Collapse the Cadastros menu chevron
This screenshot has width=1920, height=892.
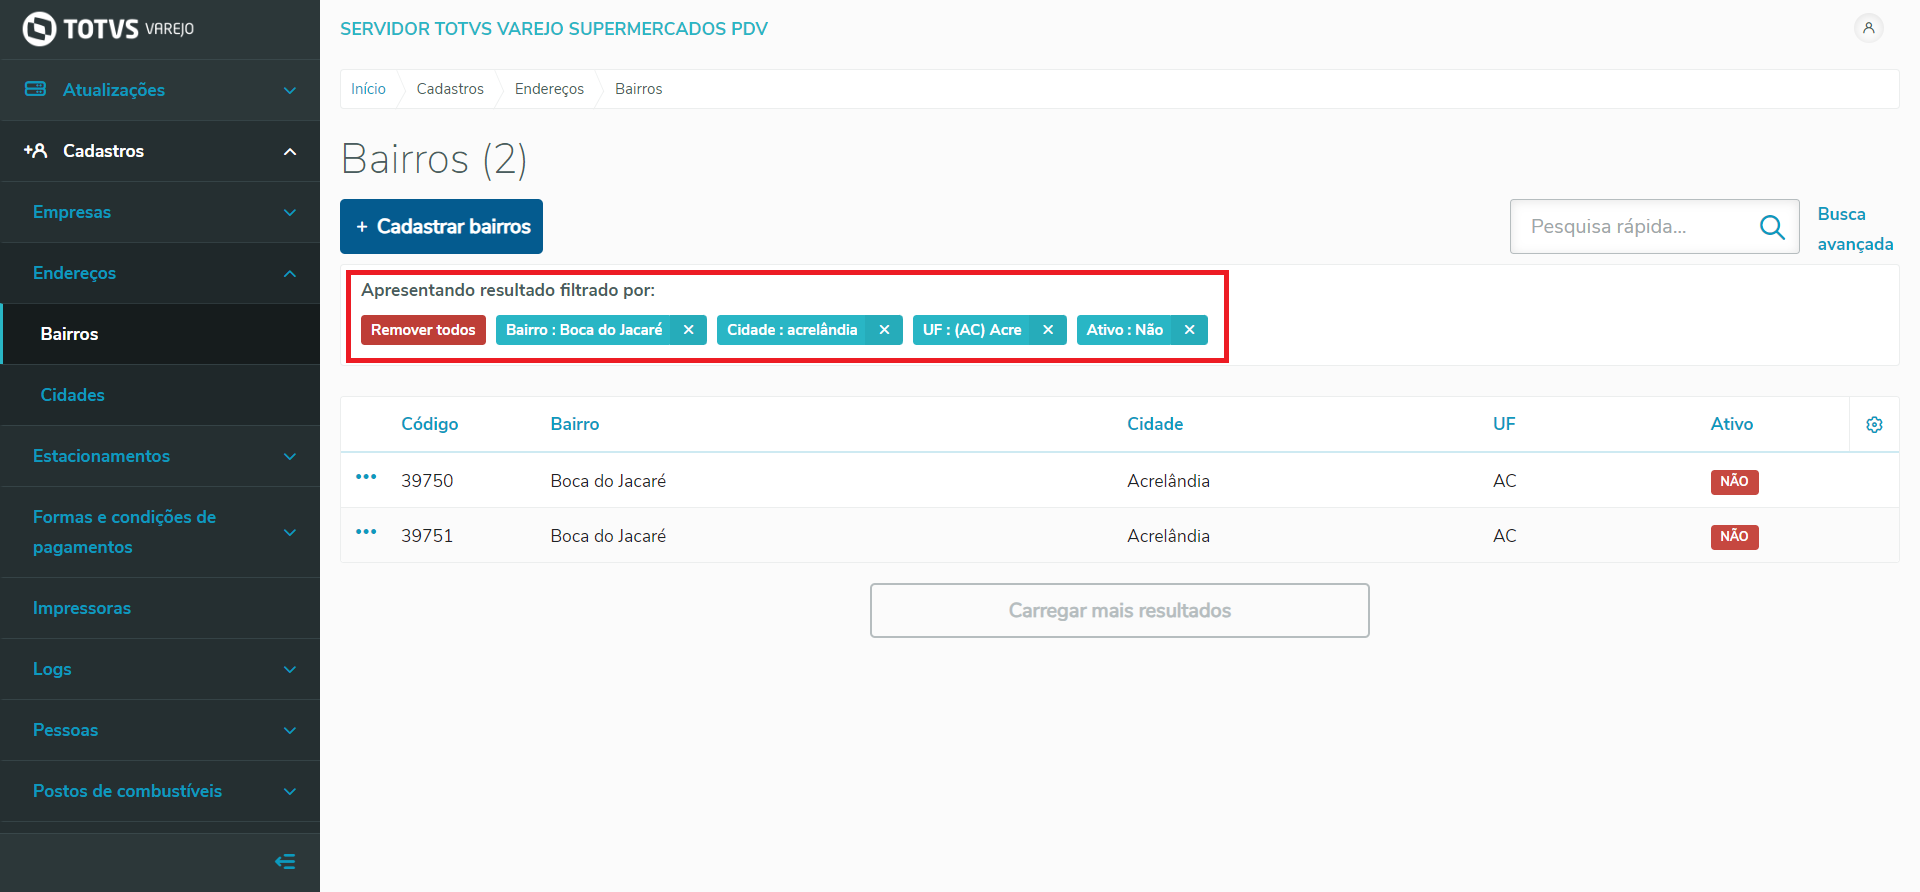click(290, 152)
